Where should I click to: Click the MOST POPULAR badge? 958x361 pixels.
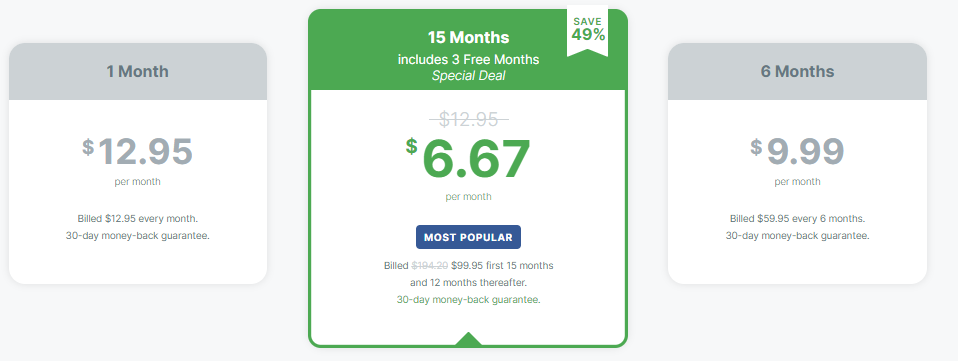tap(469, 237)
